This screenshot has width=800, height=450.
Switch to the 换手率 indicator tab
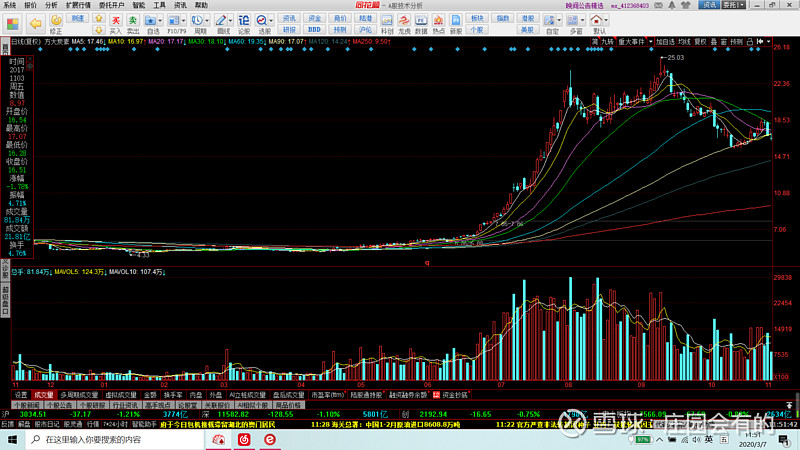170,394
